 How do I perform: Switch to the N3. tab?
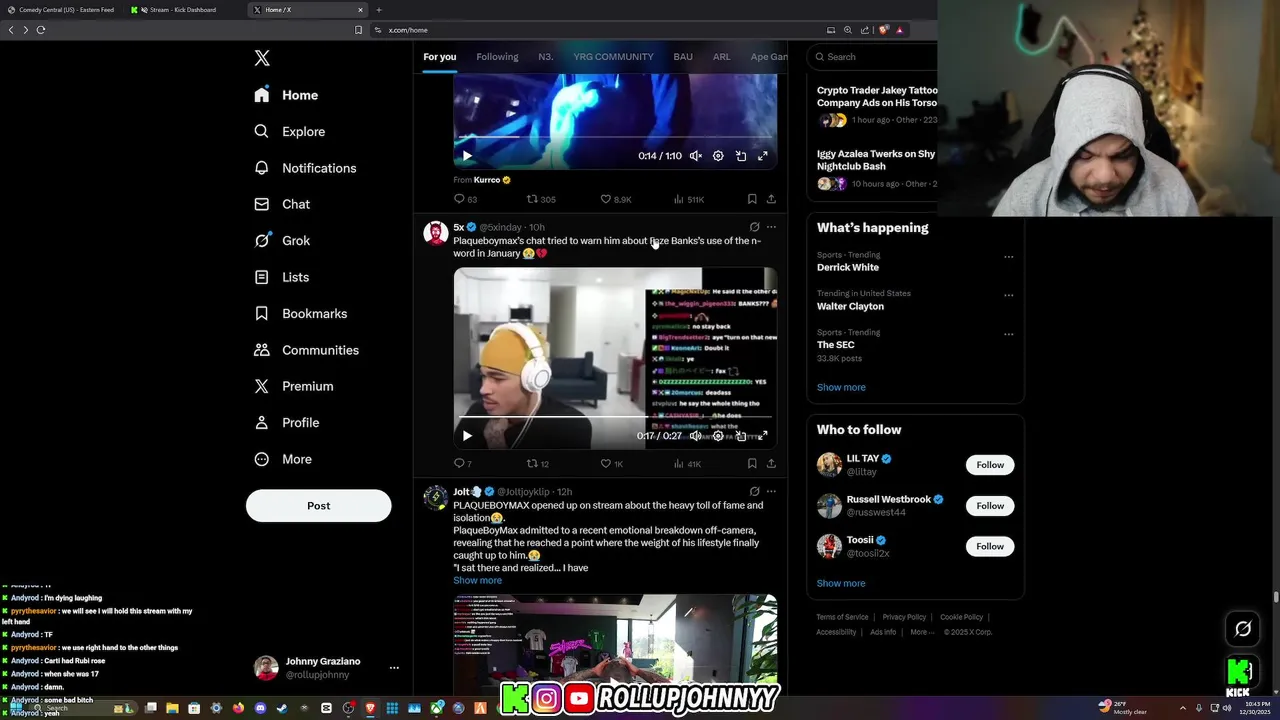pos(546,57)
